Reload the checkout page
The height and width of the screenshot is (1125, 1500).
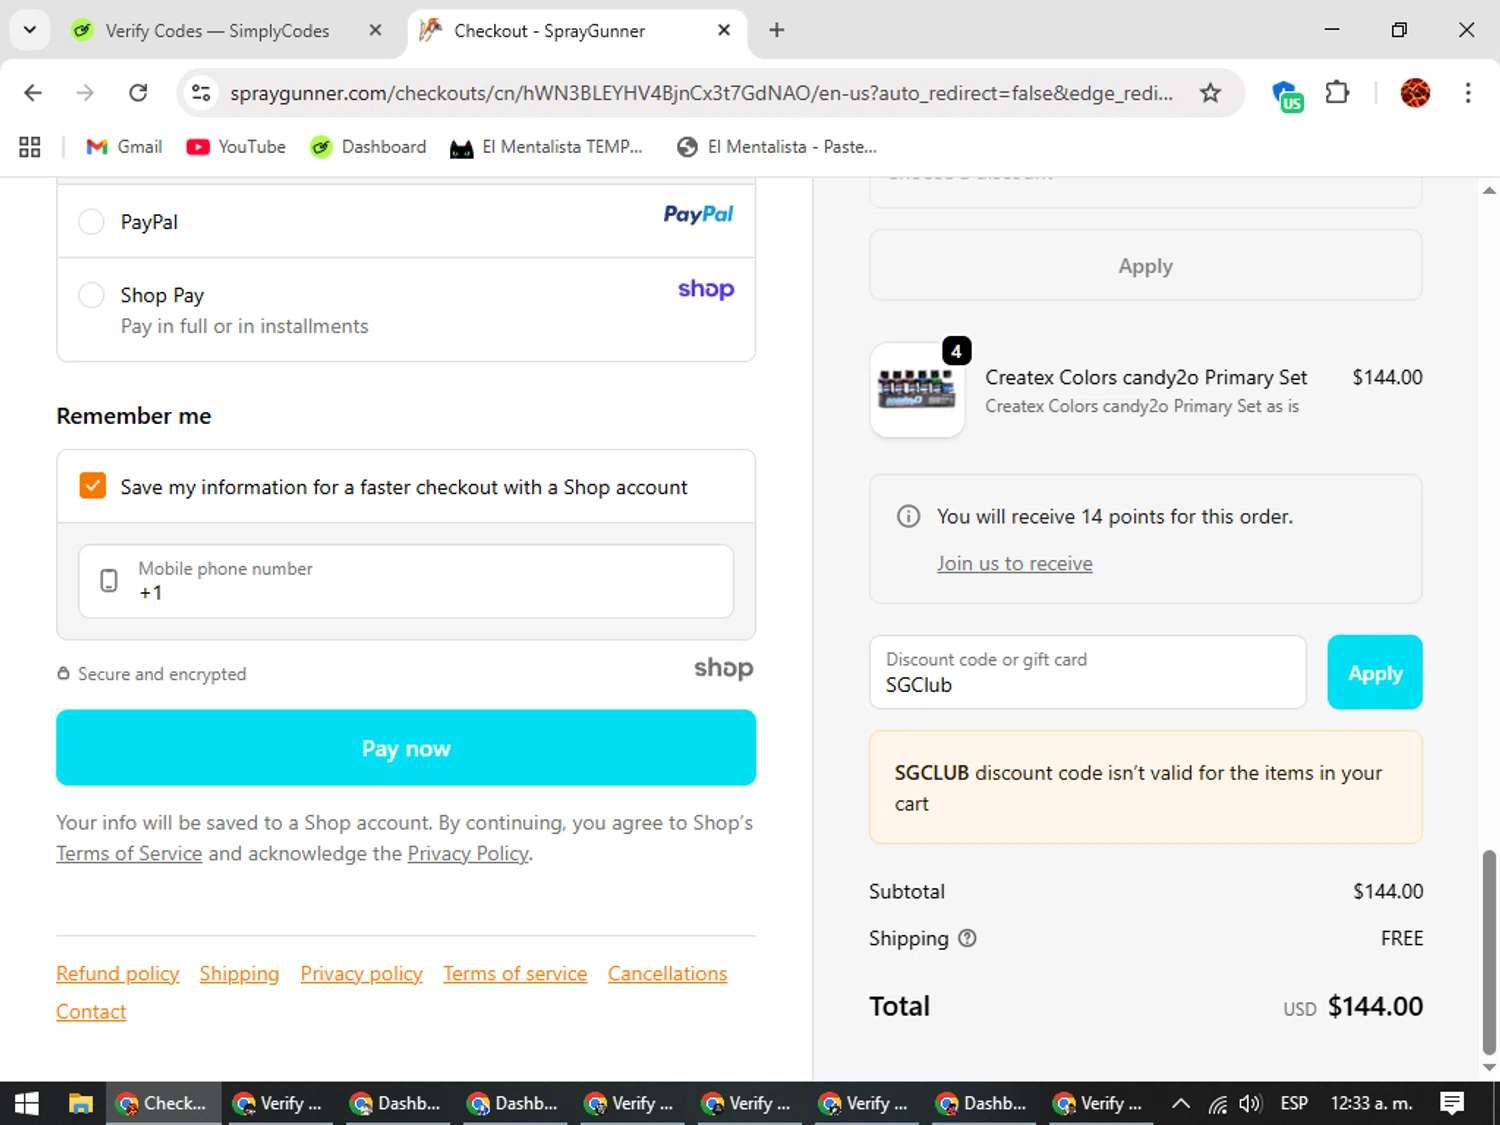point(138,93)
